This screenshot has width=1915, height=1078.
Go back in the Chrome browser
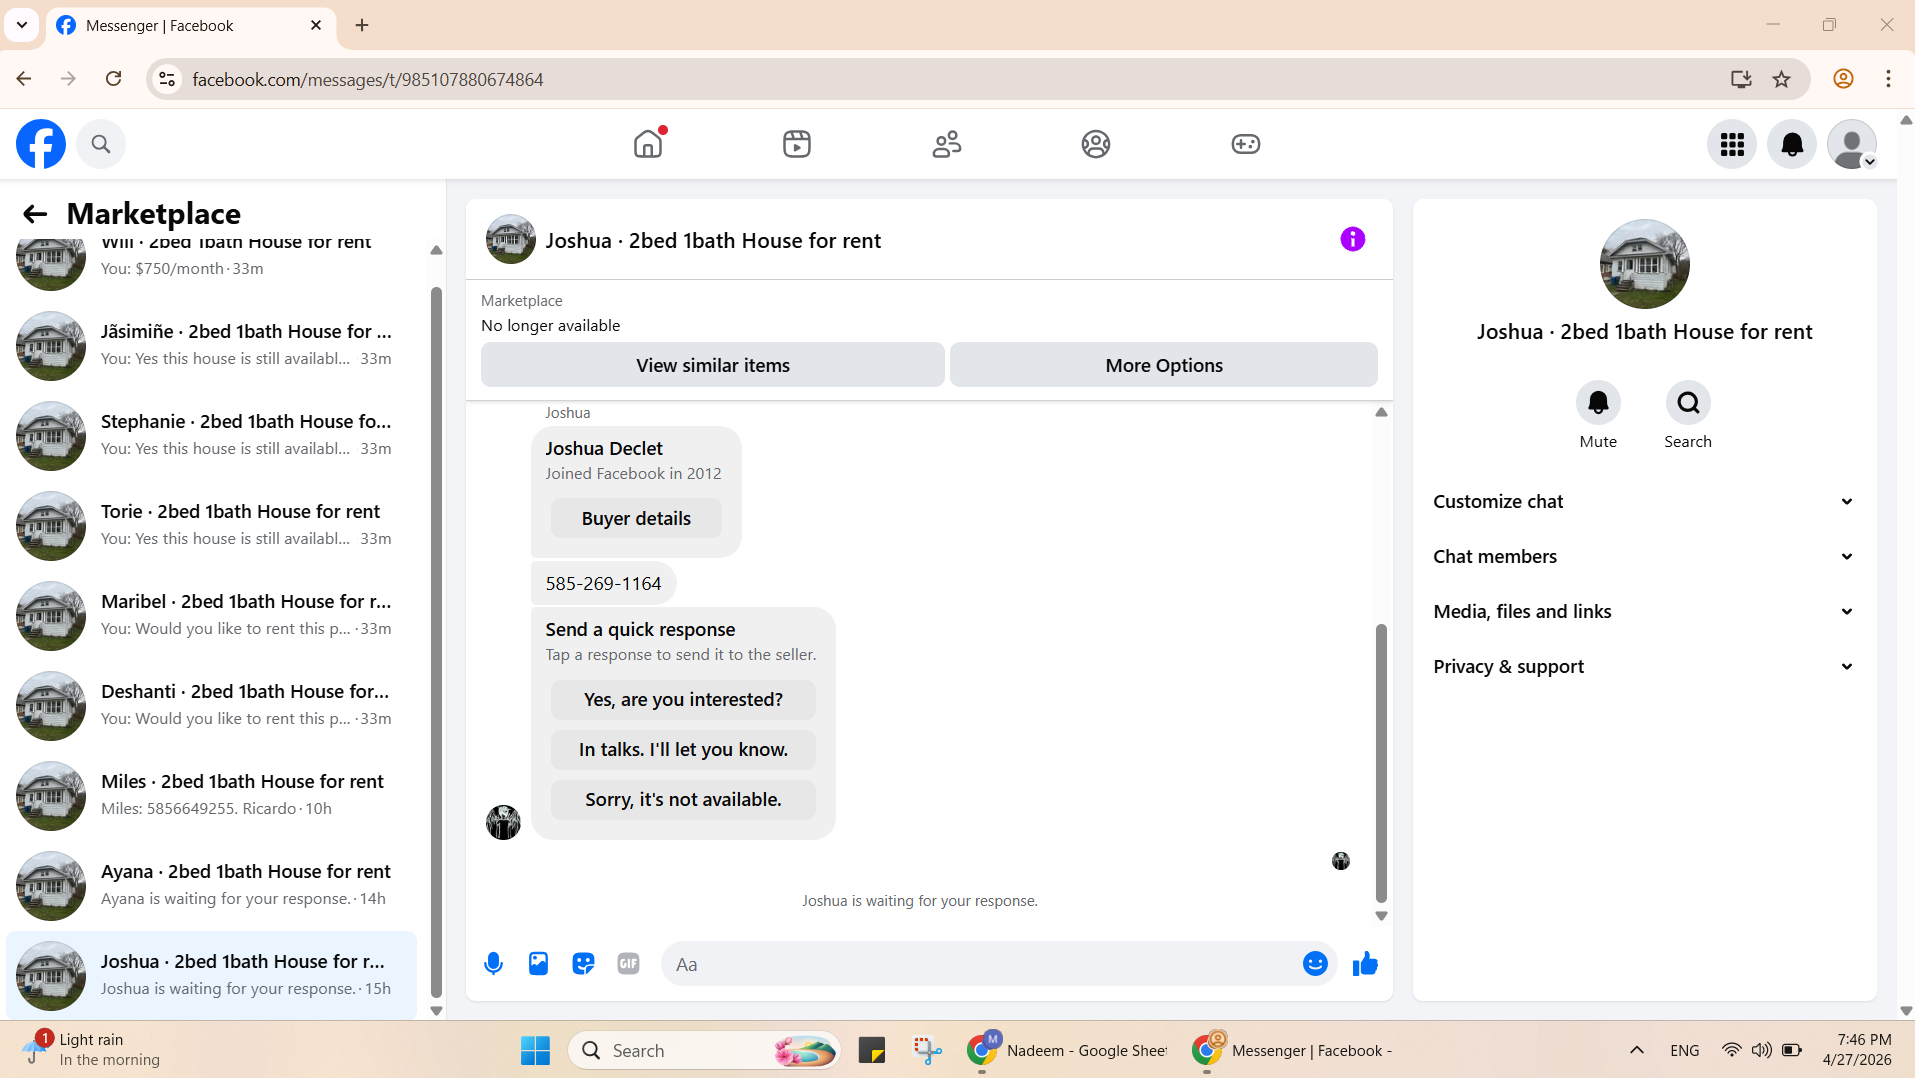click(x=24, y=79)
